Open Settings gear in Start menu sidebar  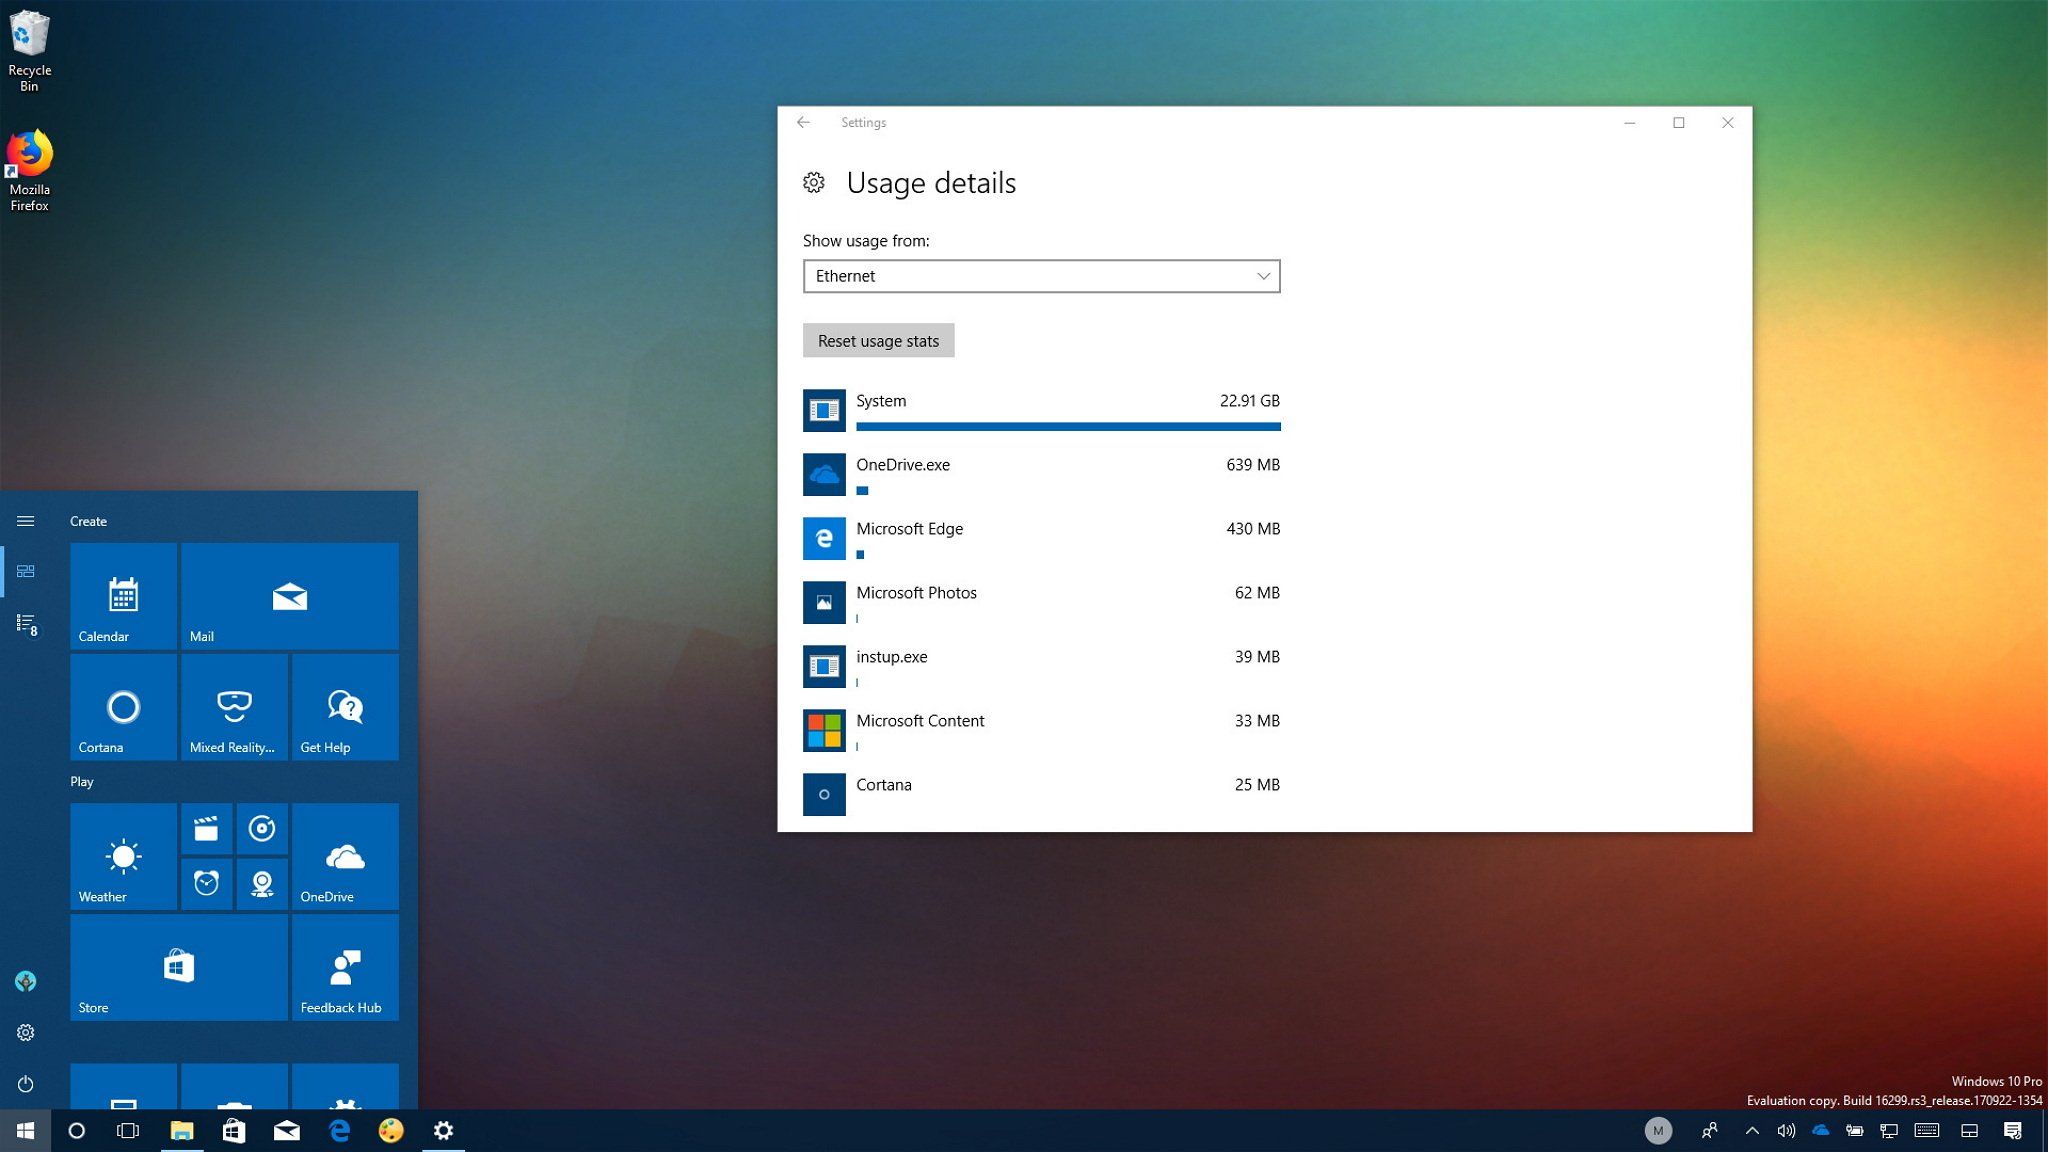tap(26, 1032)
